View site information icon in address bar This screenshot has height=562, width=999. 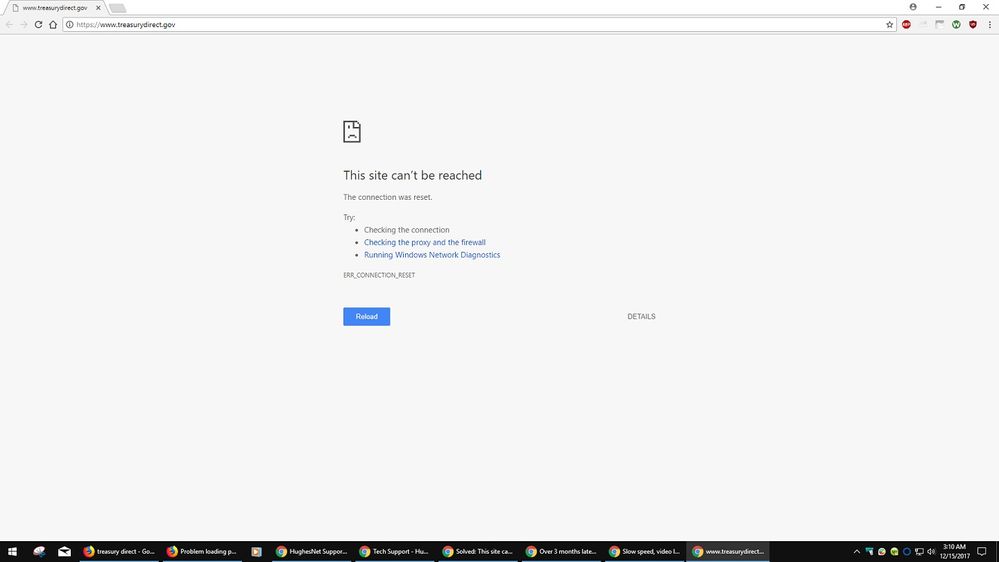(69, 24)
